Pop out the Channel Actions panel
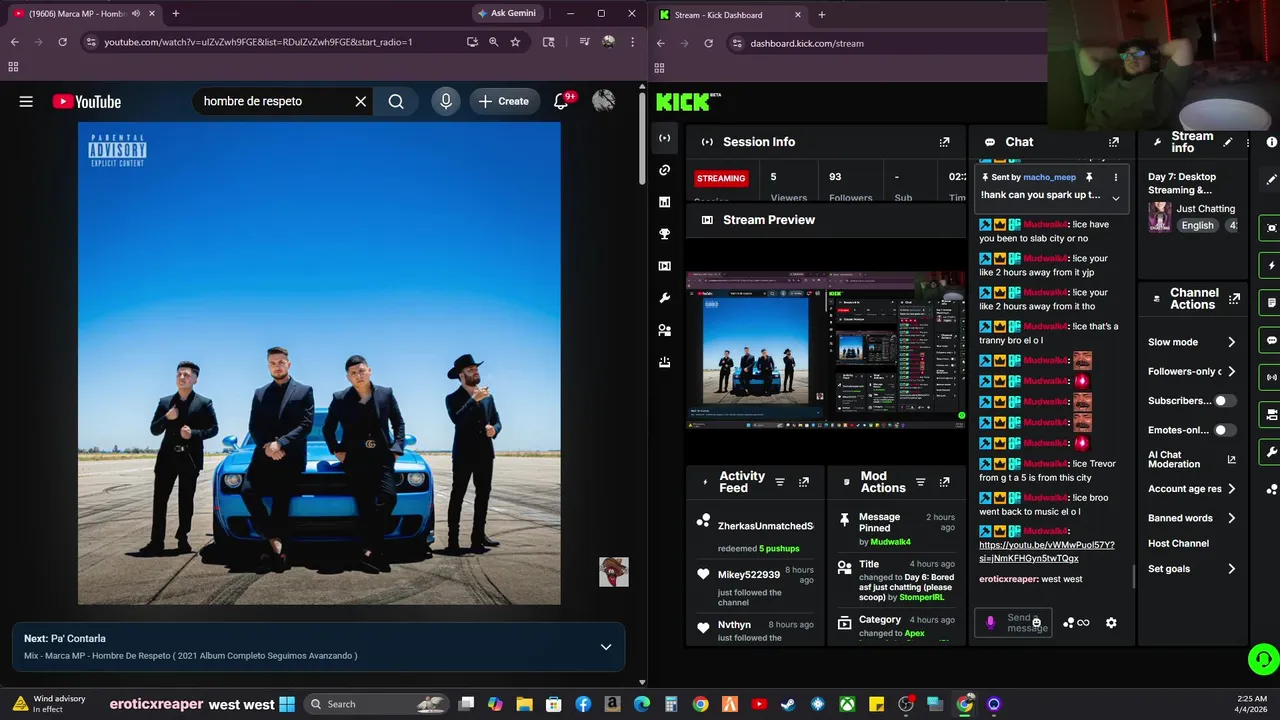The height and width of the screenshot is (720, 1280). pos(1234,299)
